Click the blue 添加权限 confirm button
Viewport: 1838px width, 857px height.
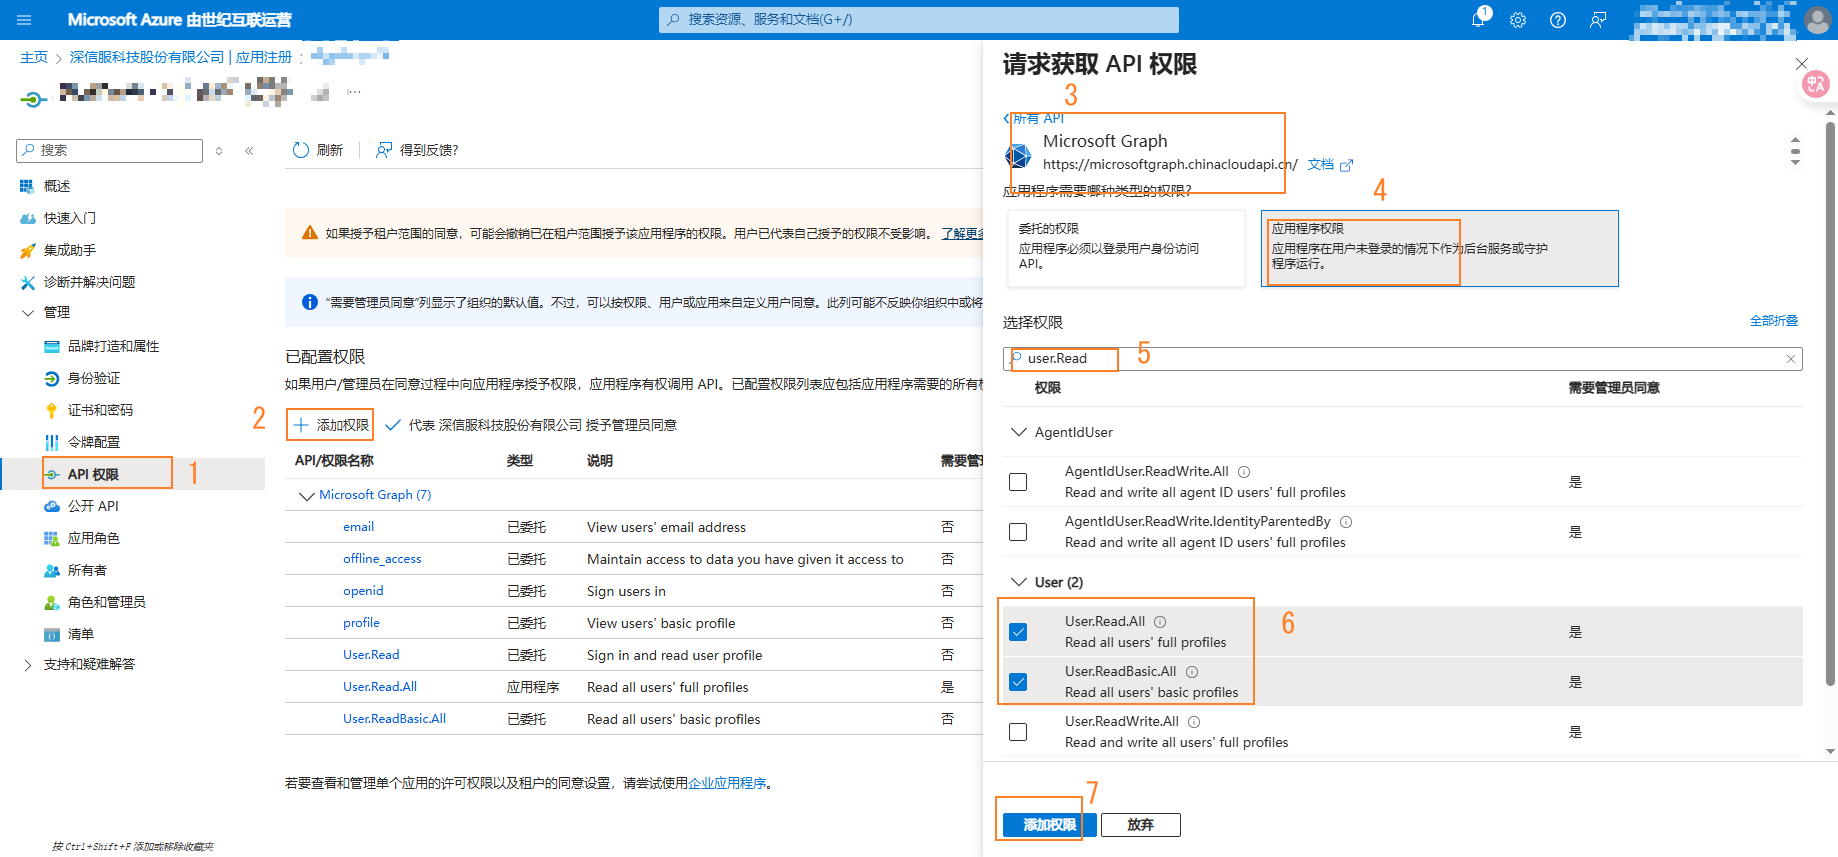1049,825
